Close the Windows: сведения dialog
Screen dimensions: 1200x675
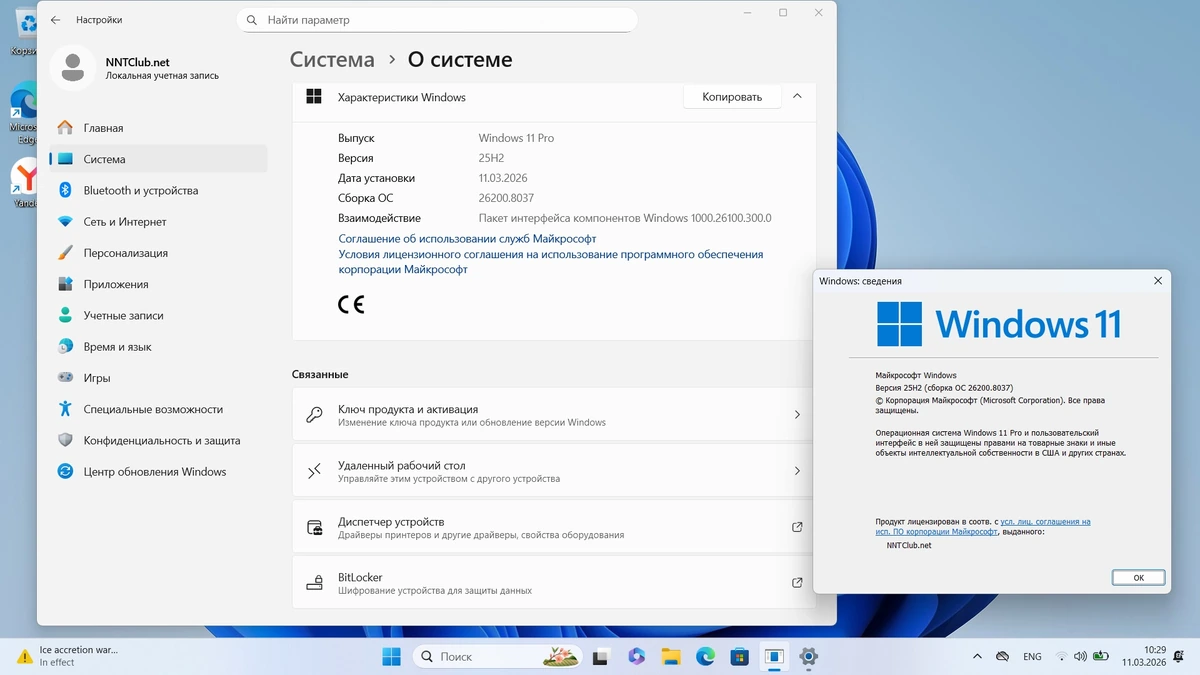pyautogui.click(x=1158, y=281)
